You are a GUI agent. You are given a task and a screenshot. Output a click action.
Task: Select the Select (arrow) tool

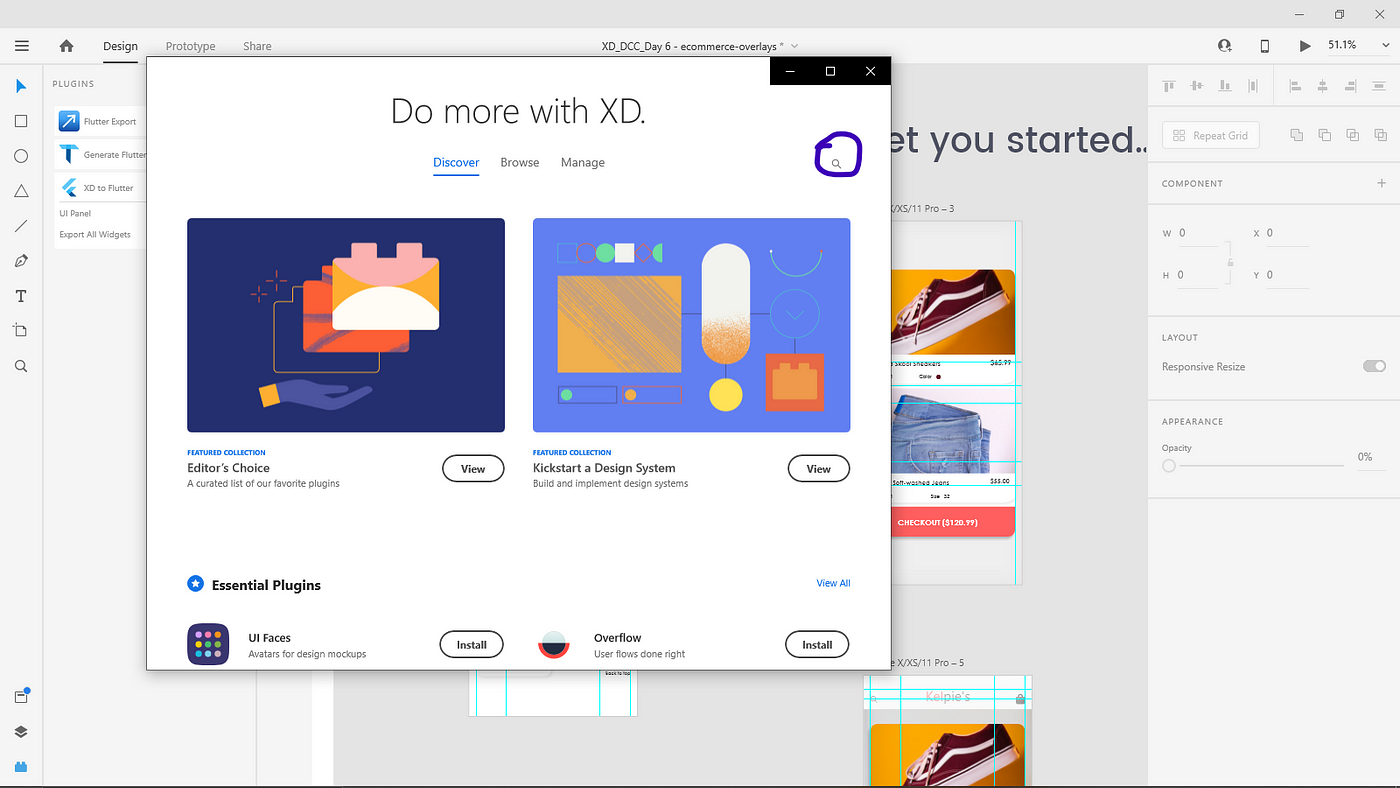coord(21,86)
